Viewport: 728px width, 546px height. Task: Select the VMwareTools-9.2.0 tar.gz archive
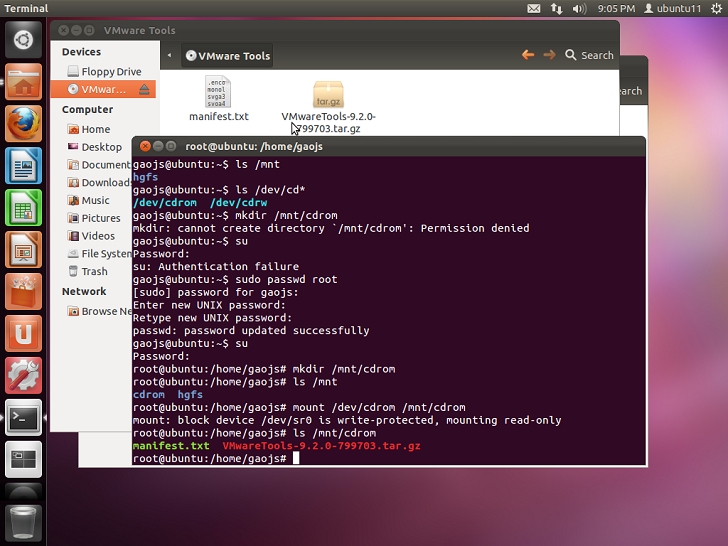[x=328, y=94]
